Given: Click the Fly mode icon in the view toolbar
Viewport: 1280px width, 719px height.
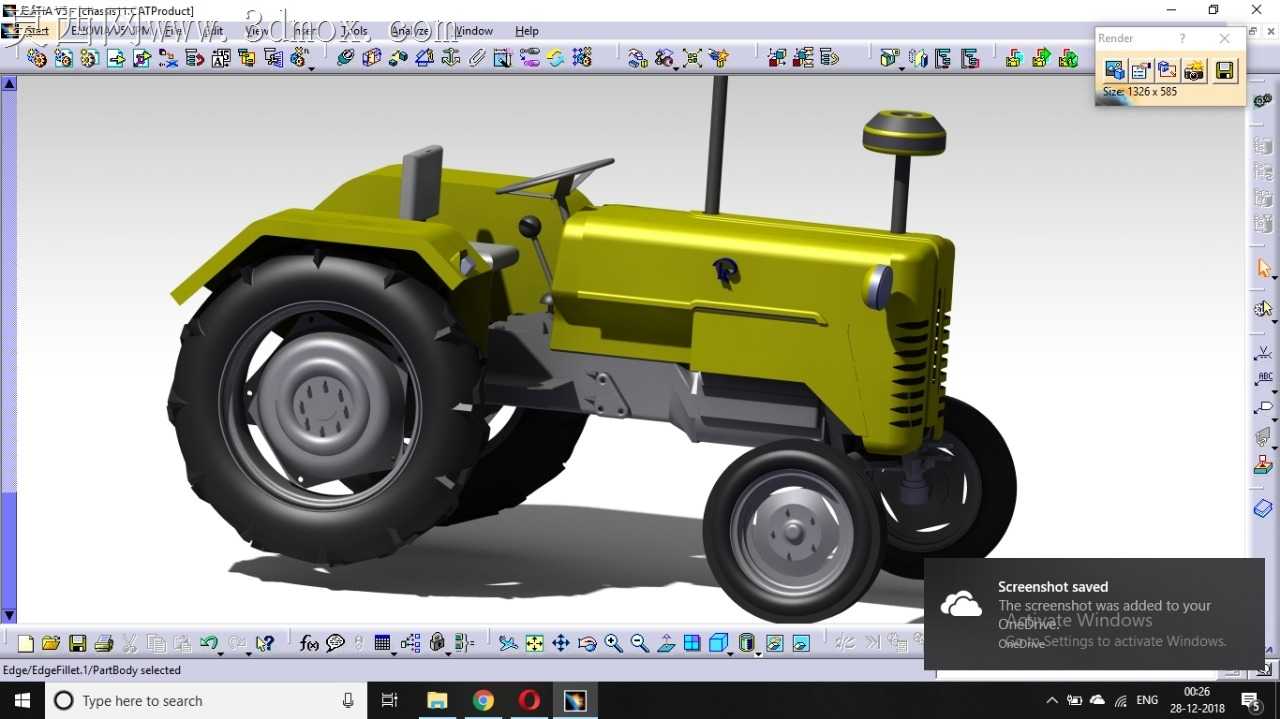Looking at the screenshot, I should tap(509, 643).
